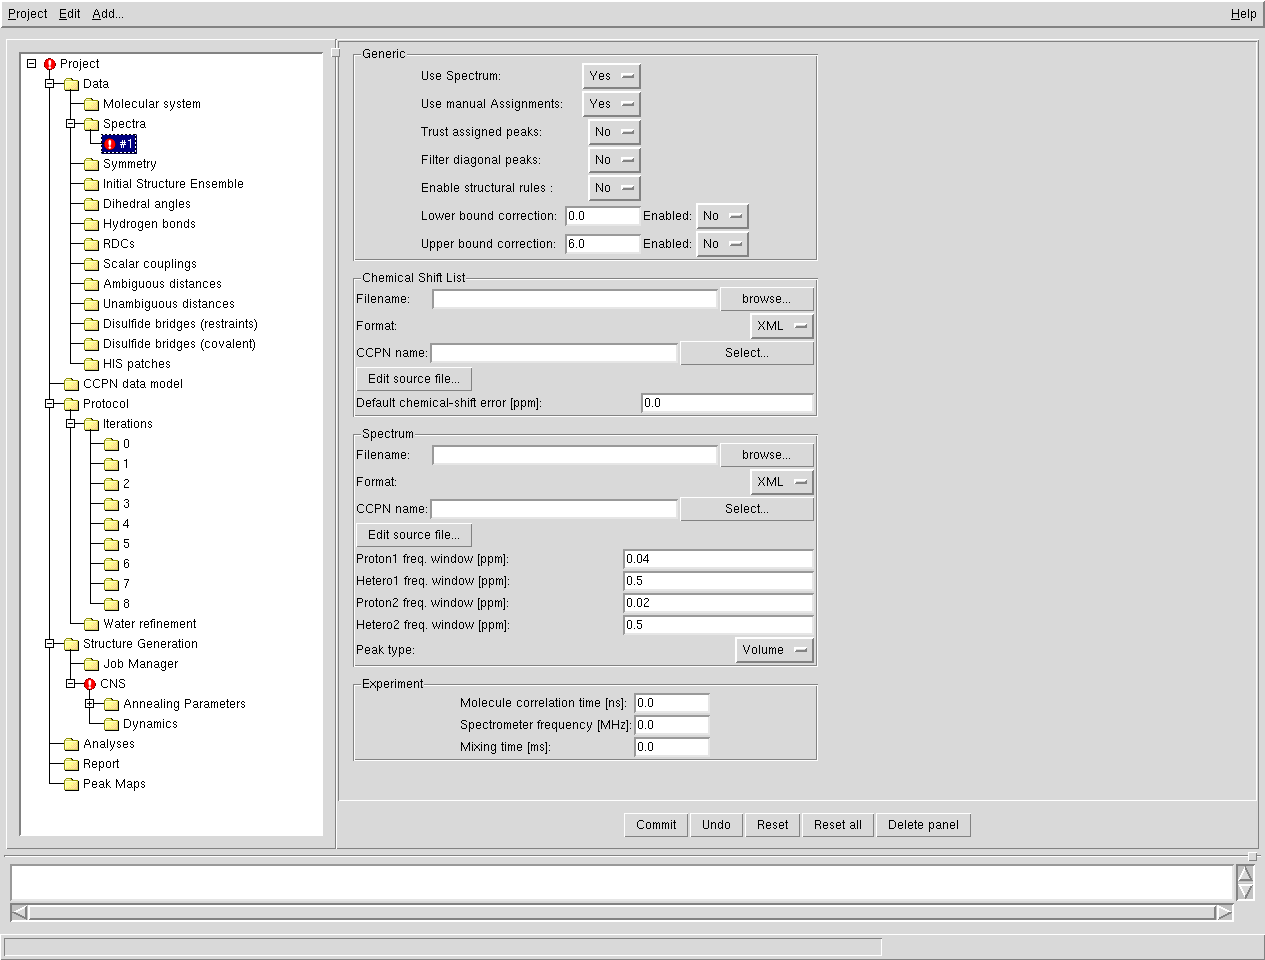This screenshot has height=960, width=1265.
Task: Select the red error icon of spectrum #1
Action: pos(110,144)
